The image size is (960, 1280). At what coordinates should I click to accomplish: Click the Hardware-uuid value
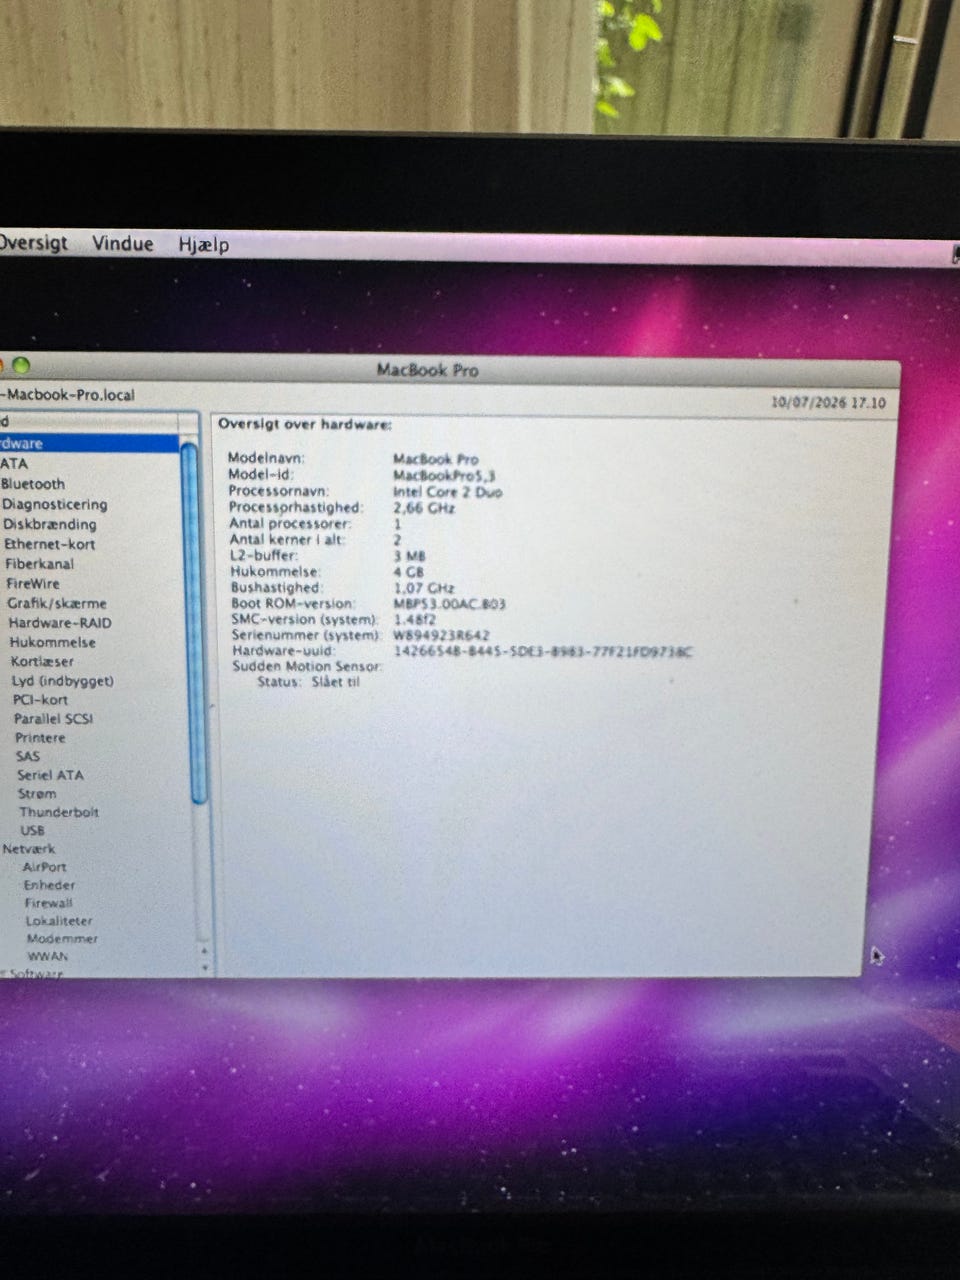[543, 651]
